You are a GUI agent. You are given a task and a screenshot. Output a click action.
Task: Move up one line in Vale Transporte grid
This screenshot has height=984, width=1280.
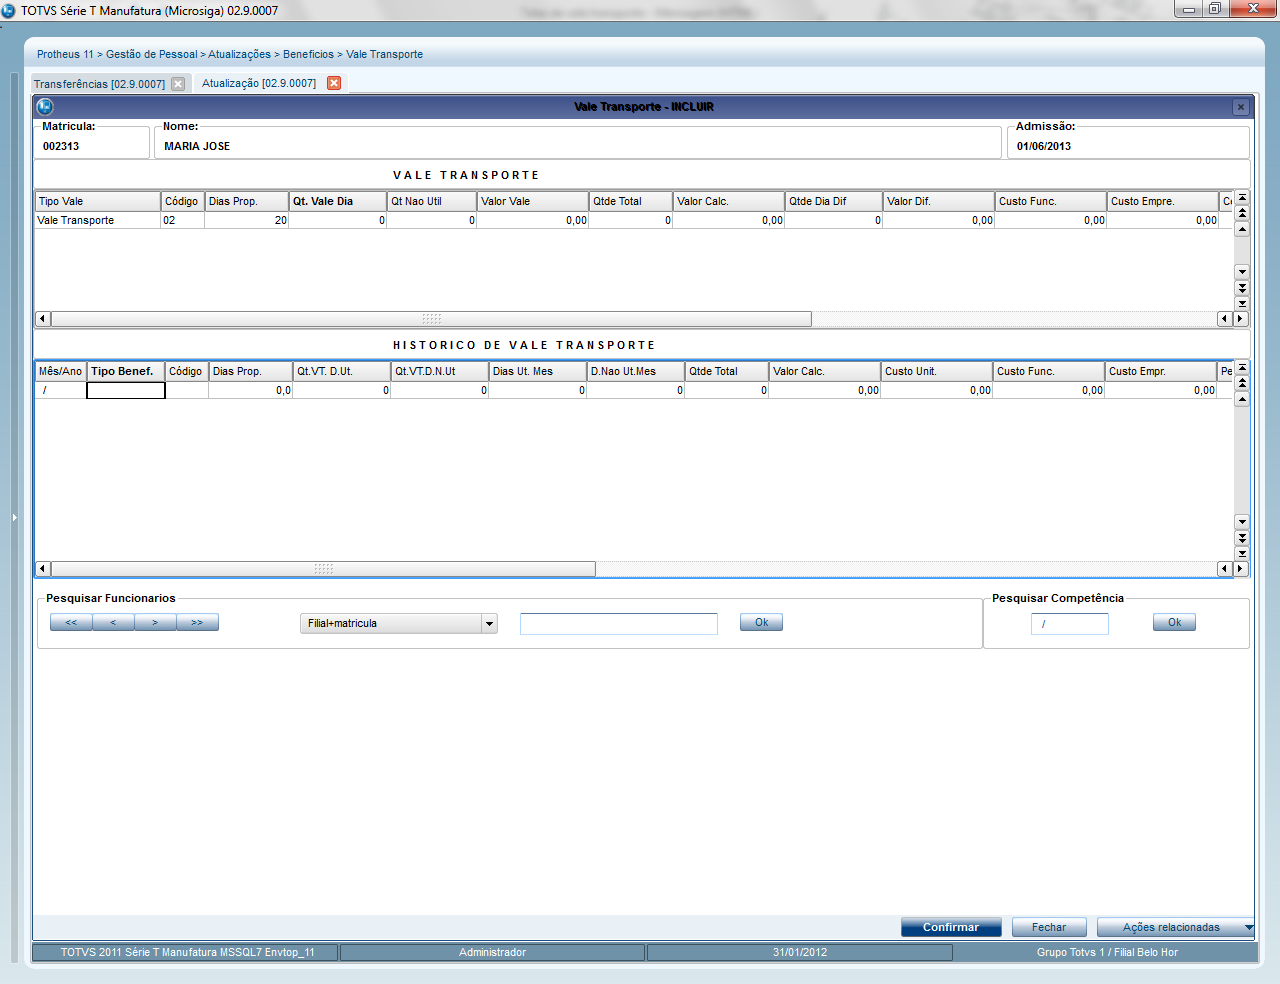(1242, 229)
